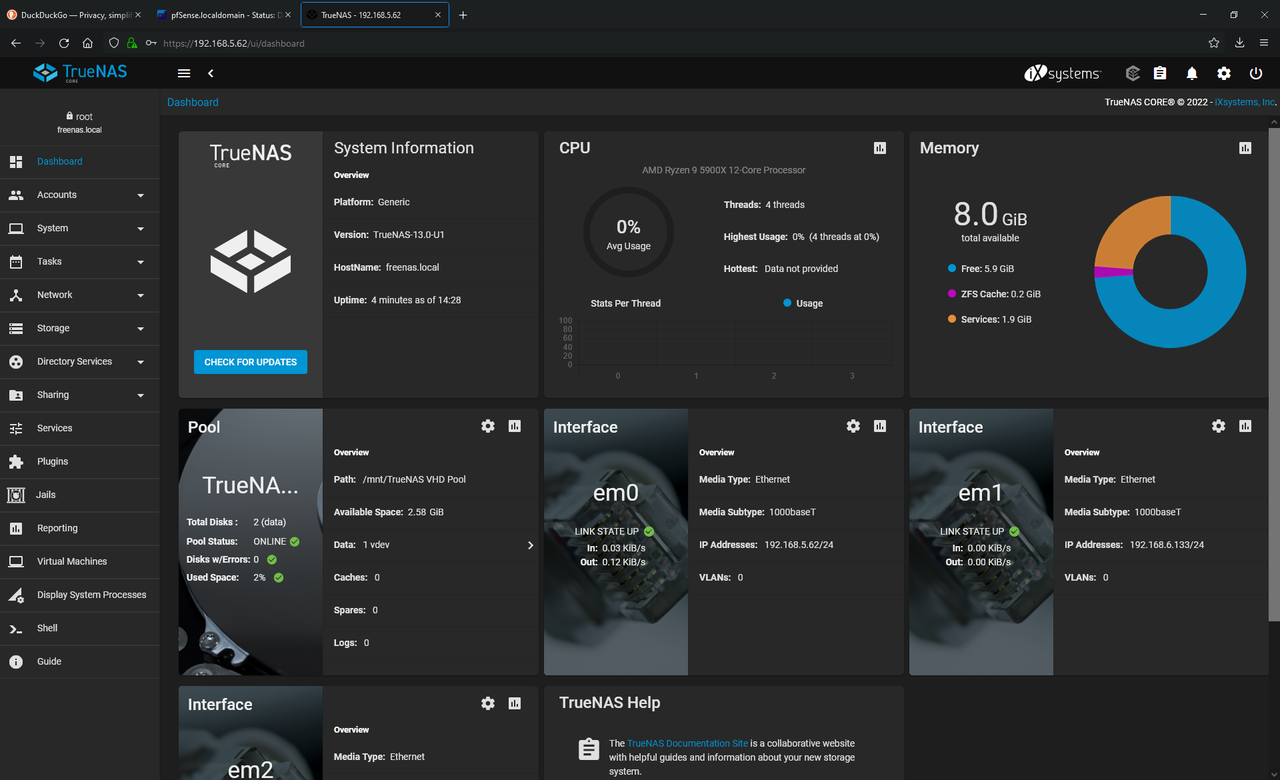Open the Guide menu item
Screen dimensions: 1280x780
point(80,661)
